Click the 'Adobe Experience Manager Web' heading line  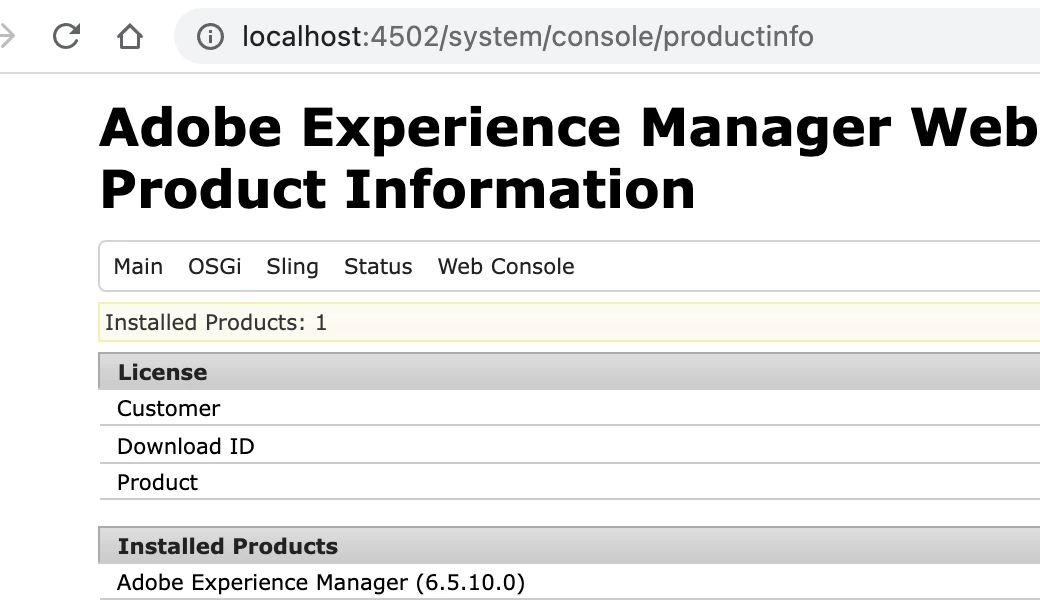coord(568,128)
